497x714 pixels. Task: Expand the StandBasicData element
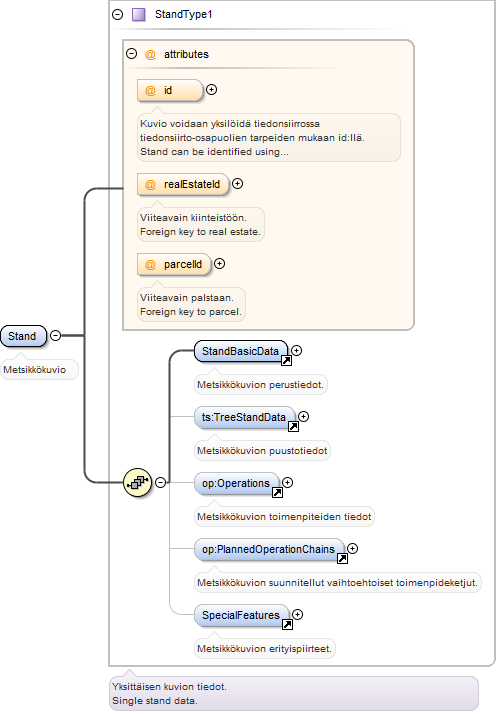point(297,351)
